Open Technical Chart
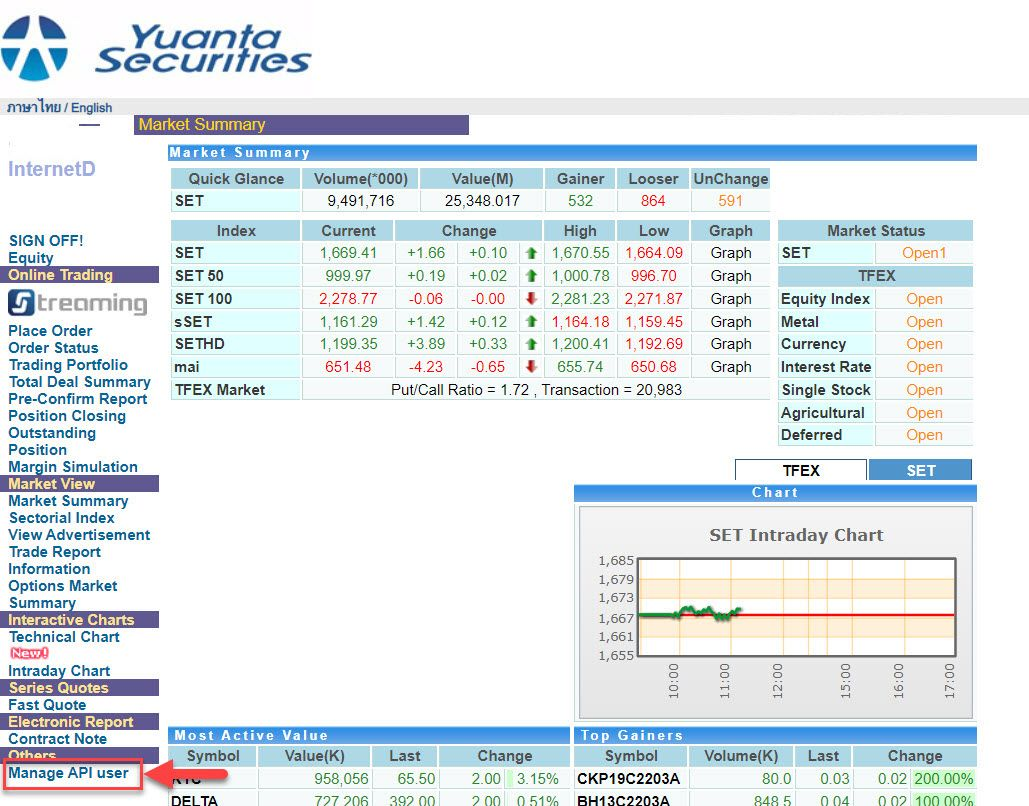Viewport: 1029px width, 806px height. (x=64, y=637)
